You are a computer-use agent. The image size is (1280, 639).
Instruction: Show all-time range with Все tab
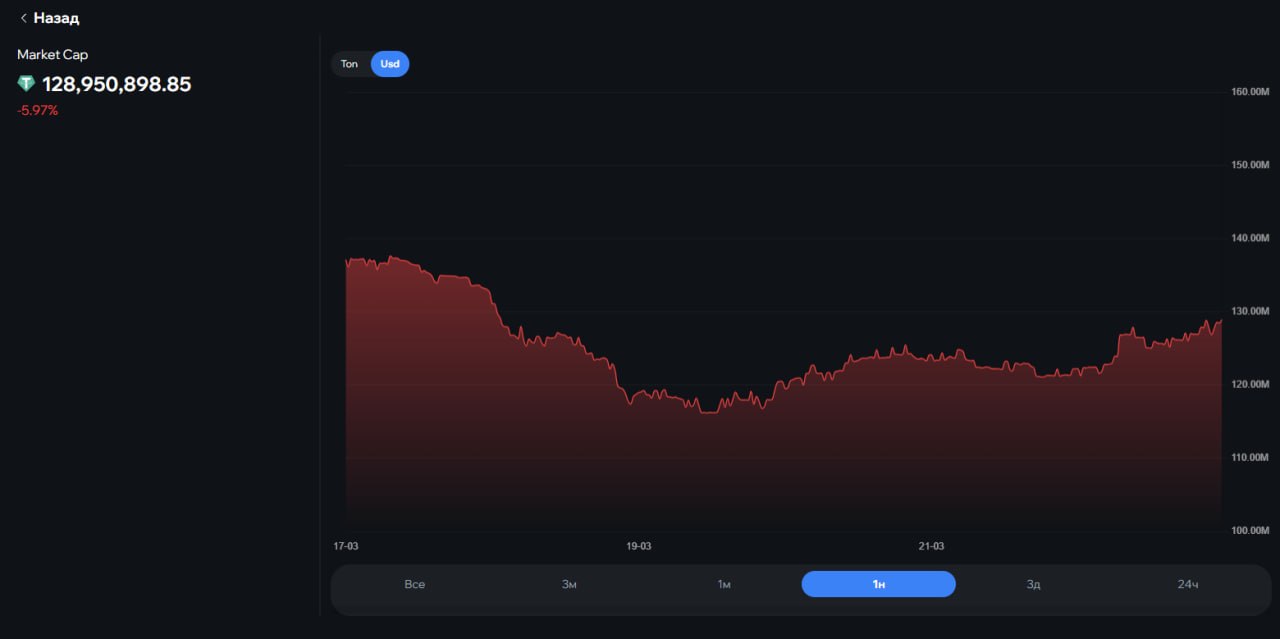[x=415, y=584]
